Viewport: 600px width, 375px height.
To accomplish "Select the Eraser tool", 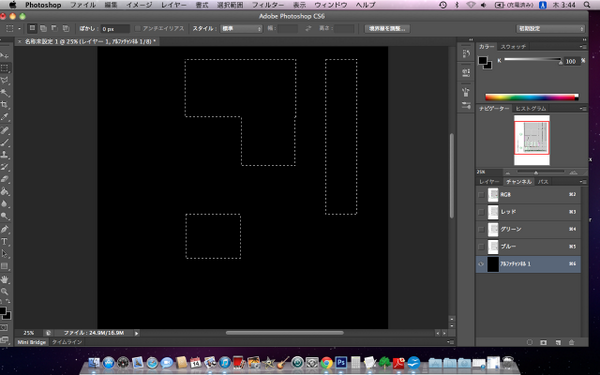I will pyautogui.click(x=5, y=179).
